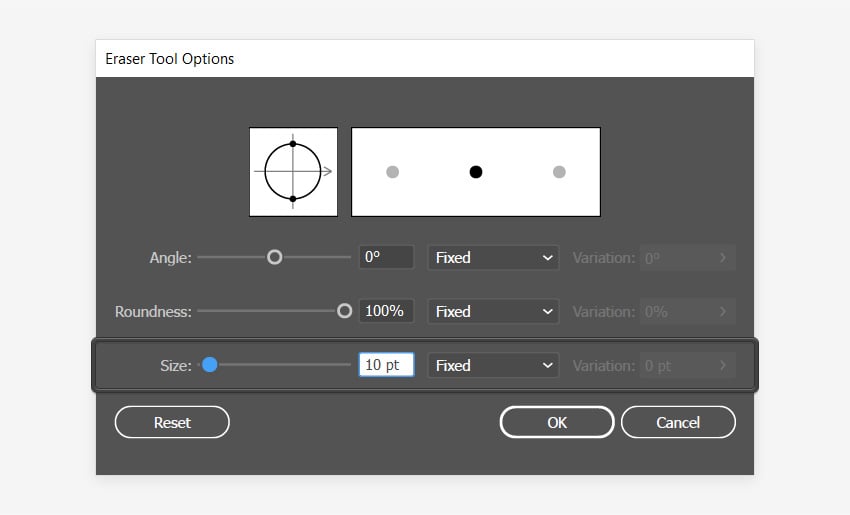850x515 pixels.
Task: Confirm settings with the OK button
Action: (x=557, y=422)
